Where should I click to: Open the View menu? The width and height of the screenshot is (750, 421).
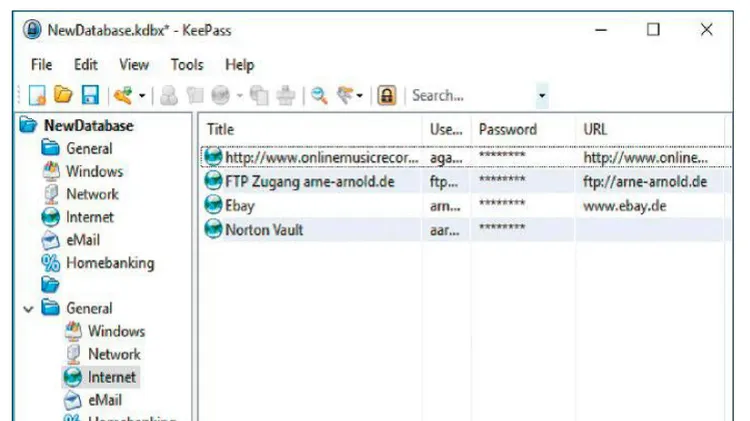pyautogui.click(x=134, y=65)
